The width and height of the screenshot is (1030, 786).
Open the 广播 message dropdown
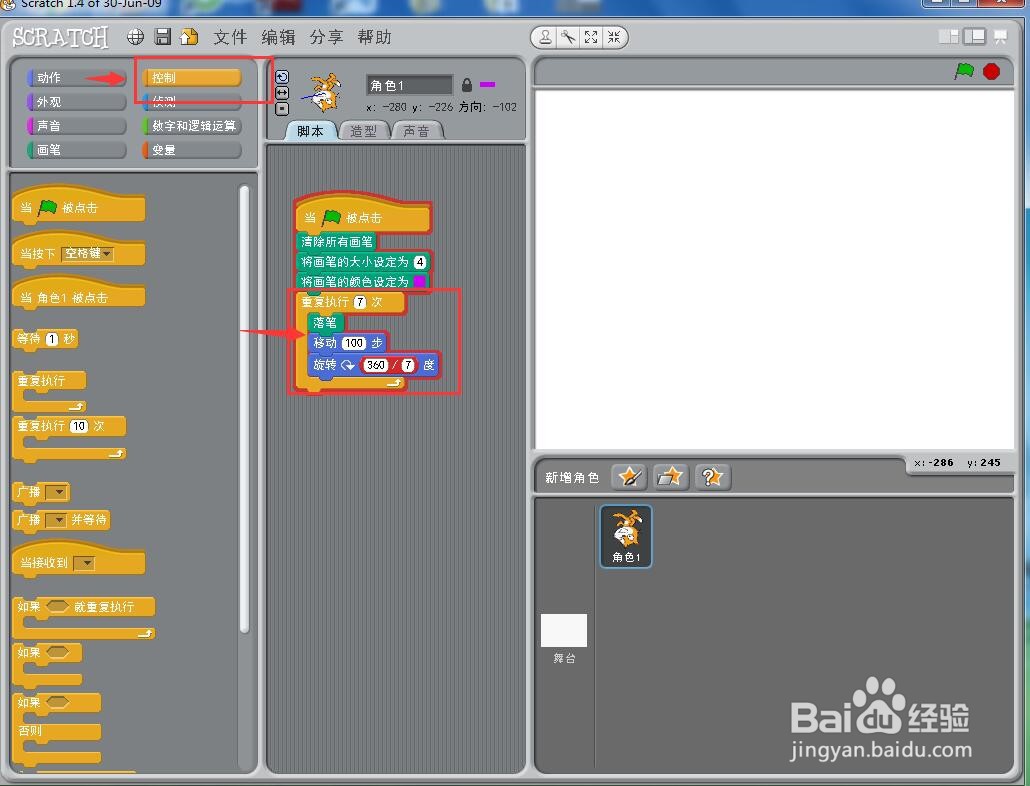click(57, 492)
